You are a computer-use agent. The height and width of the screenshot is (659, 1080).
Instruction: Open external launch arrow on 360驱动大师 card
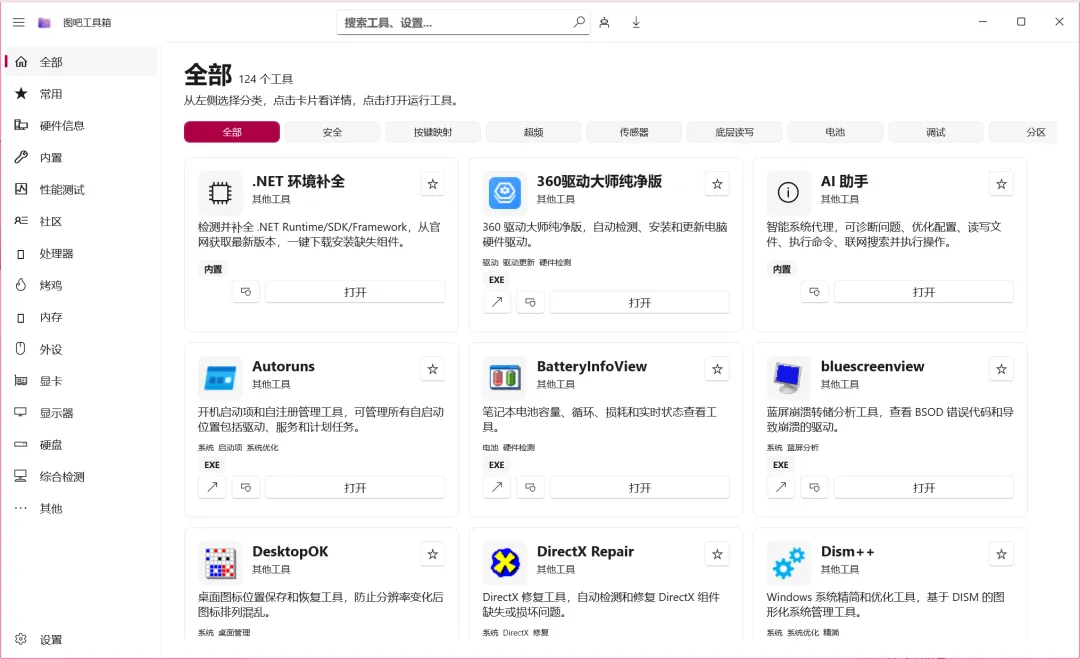point(497,302)
